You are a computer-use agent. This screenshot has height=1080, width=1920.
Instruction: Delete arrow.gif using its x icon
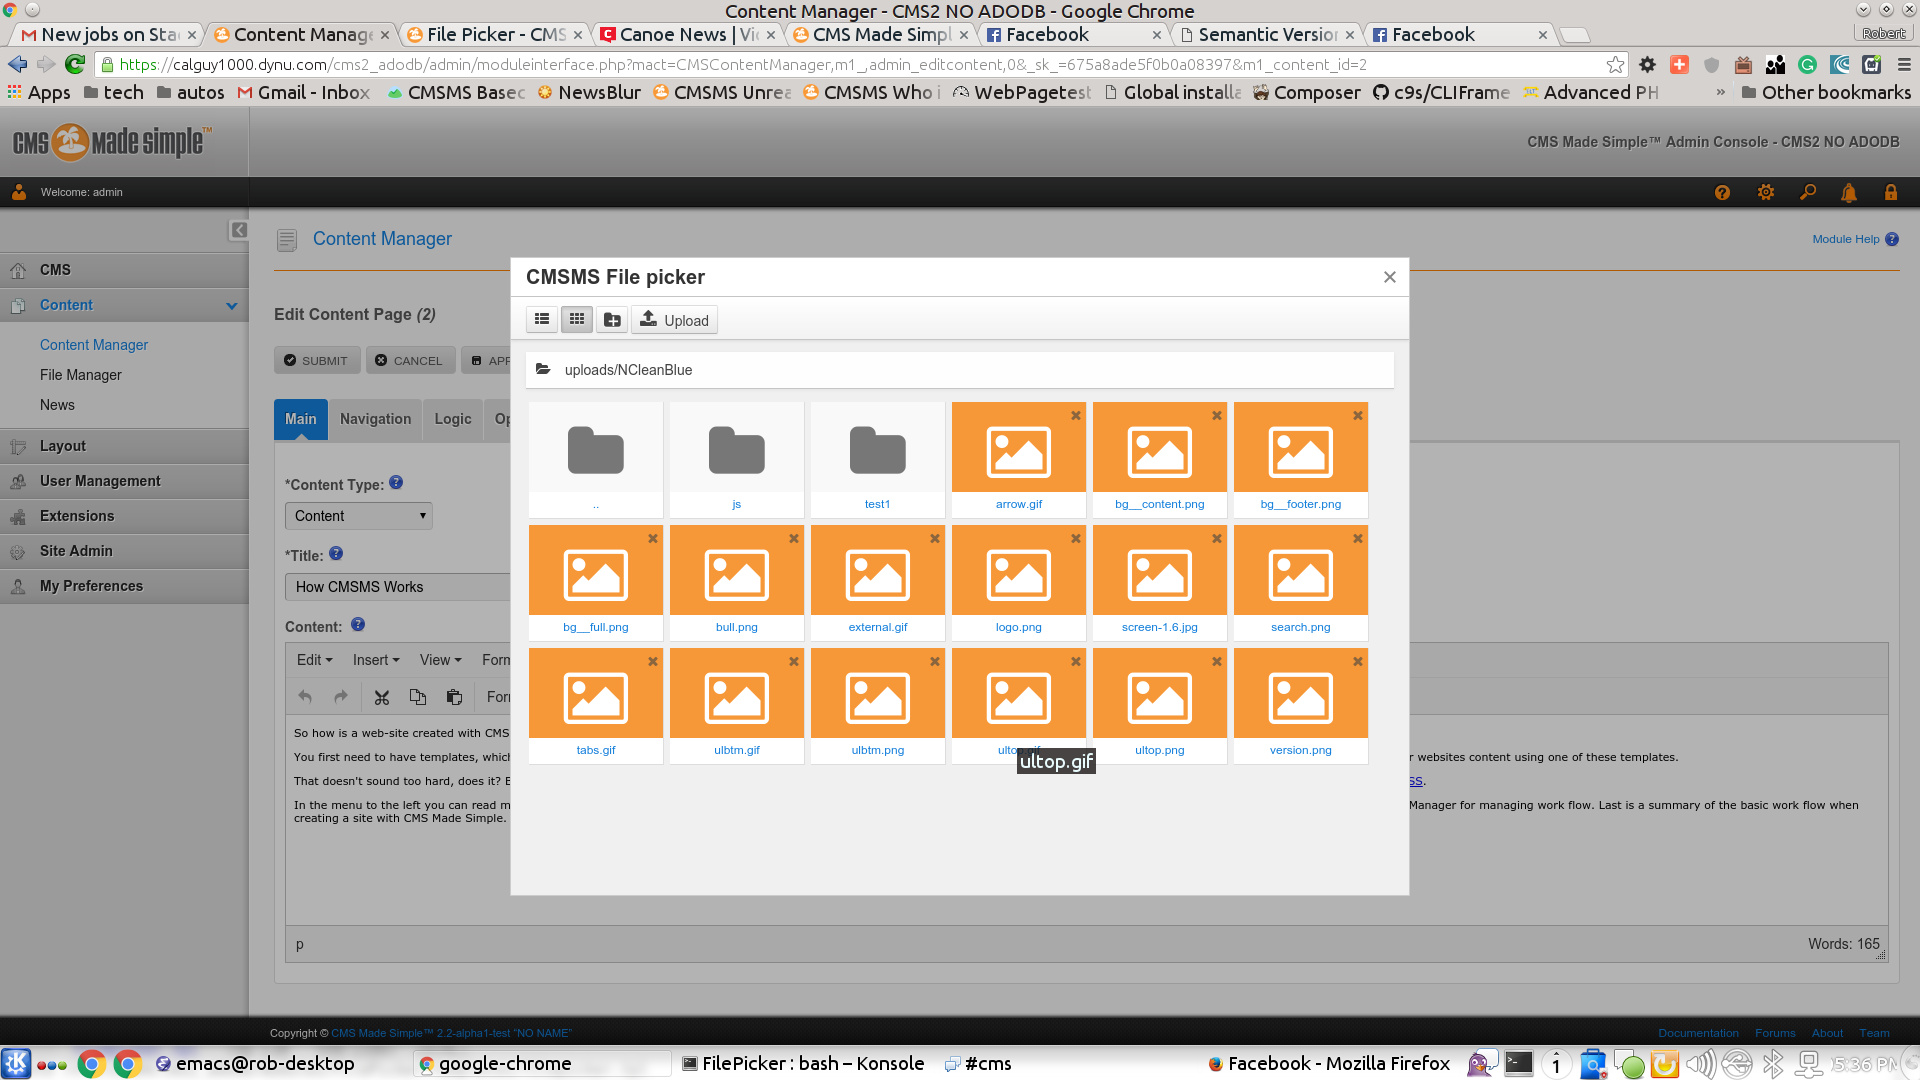tap(1076, 416)
